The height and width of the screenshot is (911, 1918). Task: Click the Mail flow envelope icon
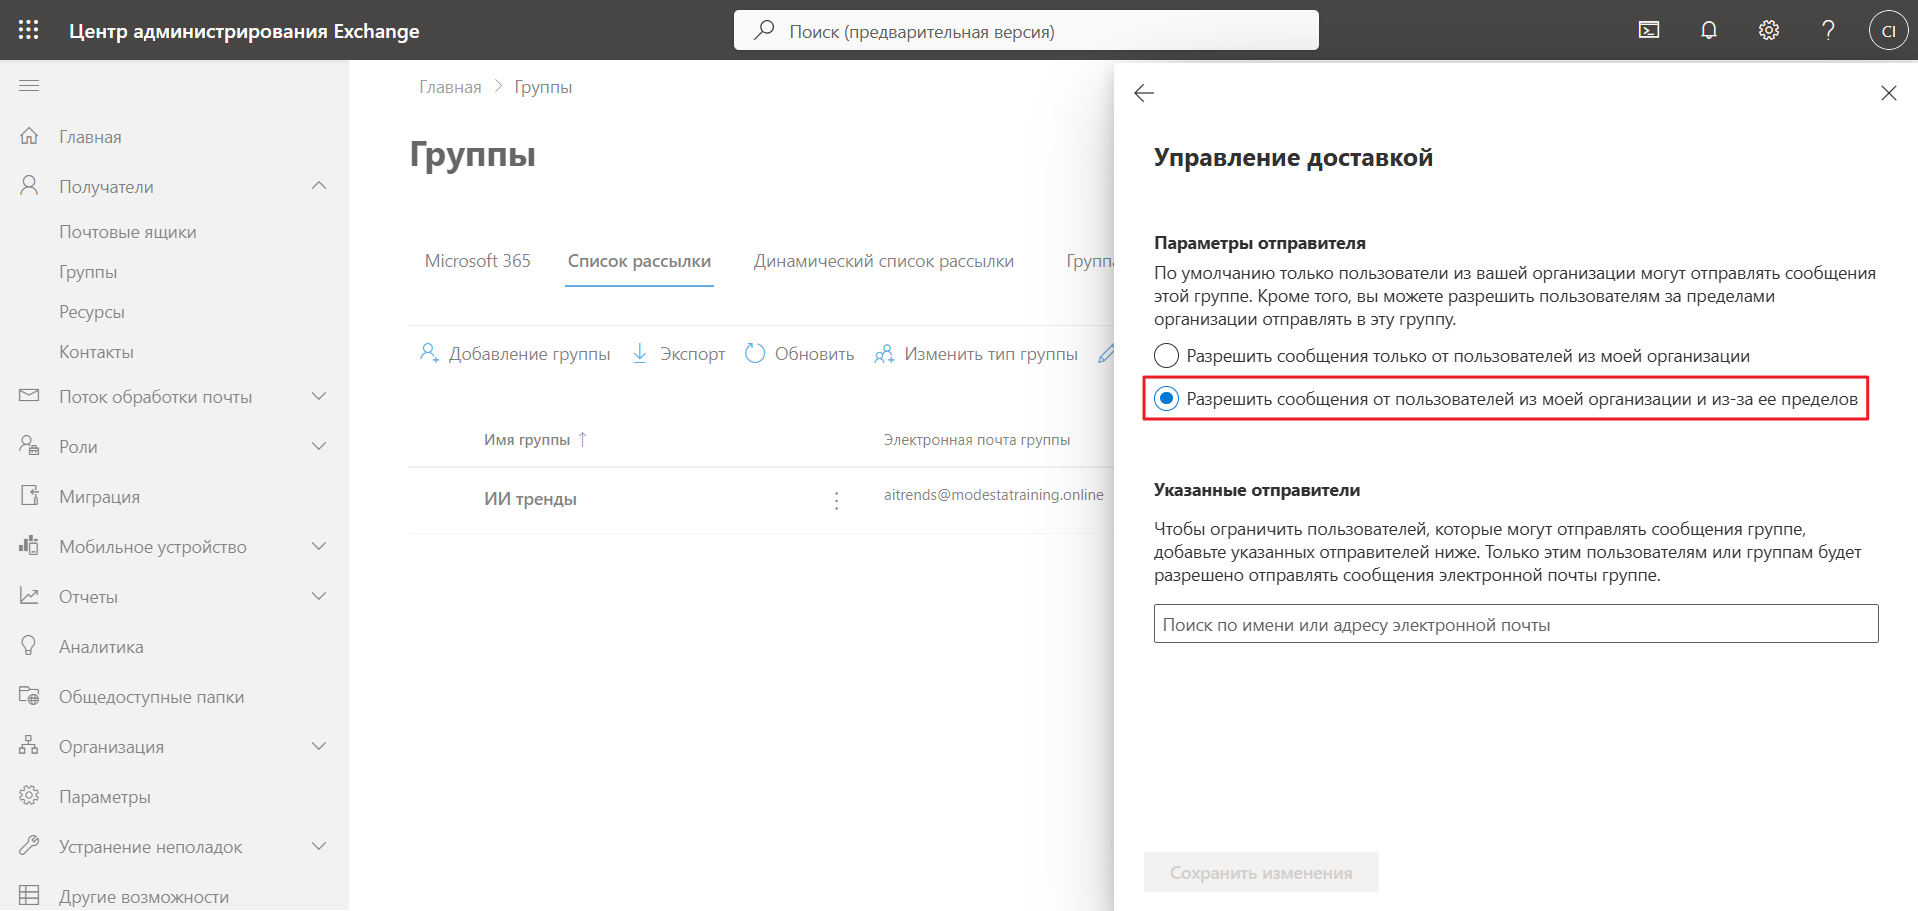coord(29,396)
